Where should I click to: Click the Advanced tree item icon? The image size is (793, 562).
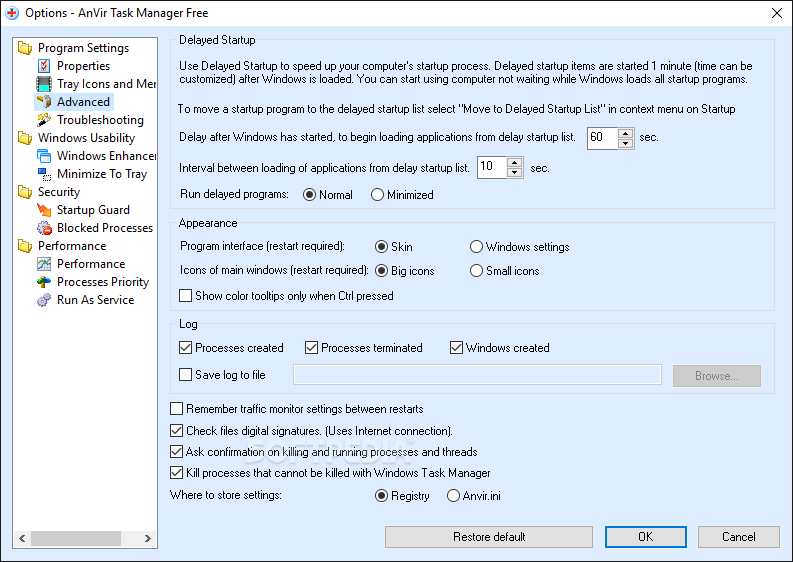pyautogui.click(x=44, y=102)
